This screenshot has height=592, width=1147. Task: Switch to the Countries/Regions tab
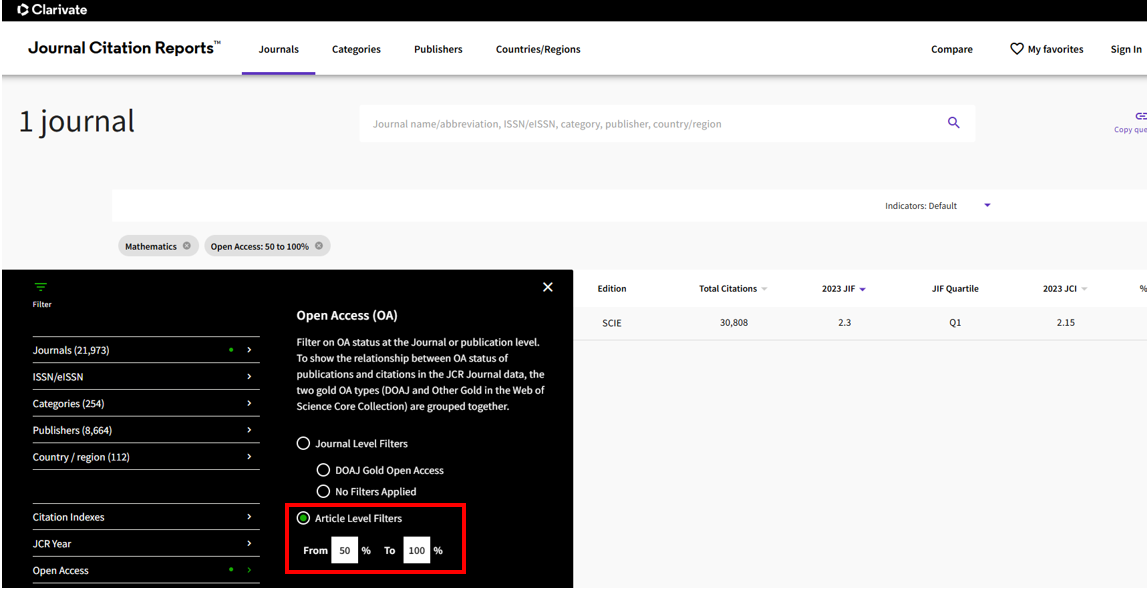click(x=538, y=49)
